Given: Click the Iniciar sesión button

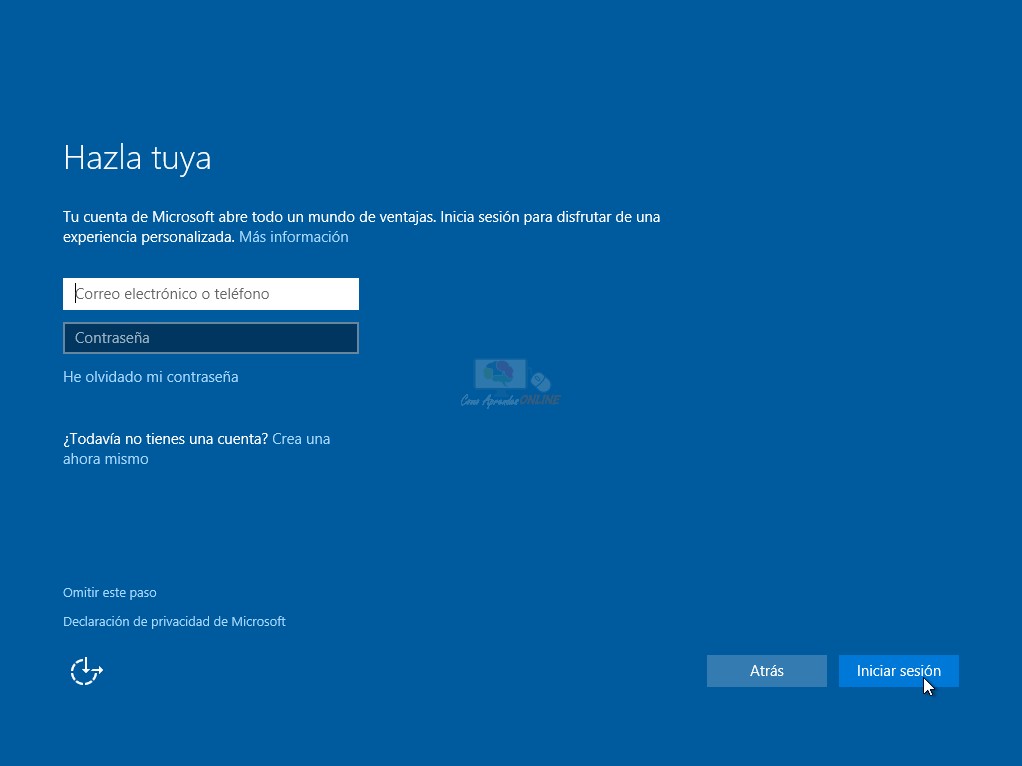Looking at the screenshot, I should coord(898,671).
